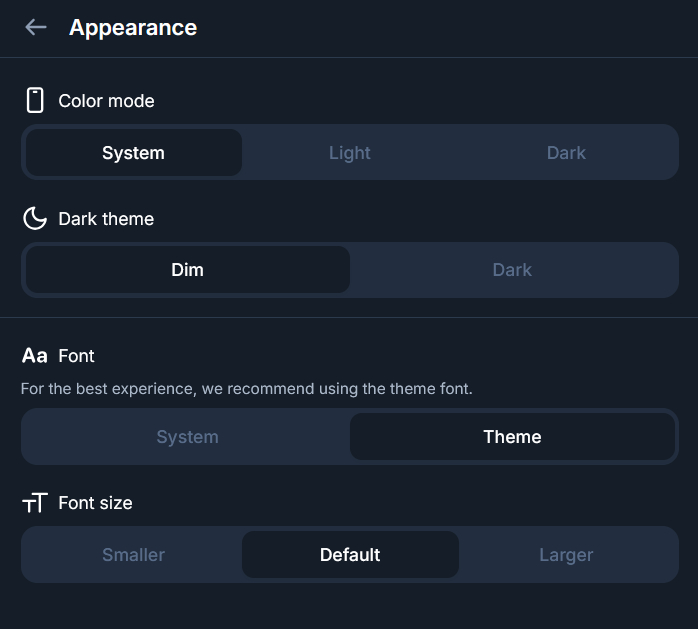Viewport: 698px width, 629px height.
Task: Set font size to Larger
Action: 566,555
